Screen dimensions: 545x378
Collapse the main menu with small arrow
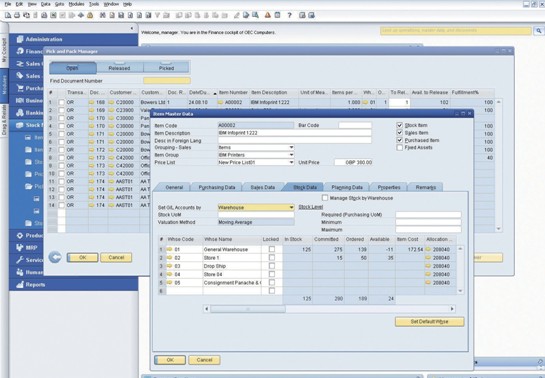[132, 28]
